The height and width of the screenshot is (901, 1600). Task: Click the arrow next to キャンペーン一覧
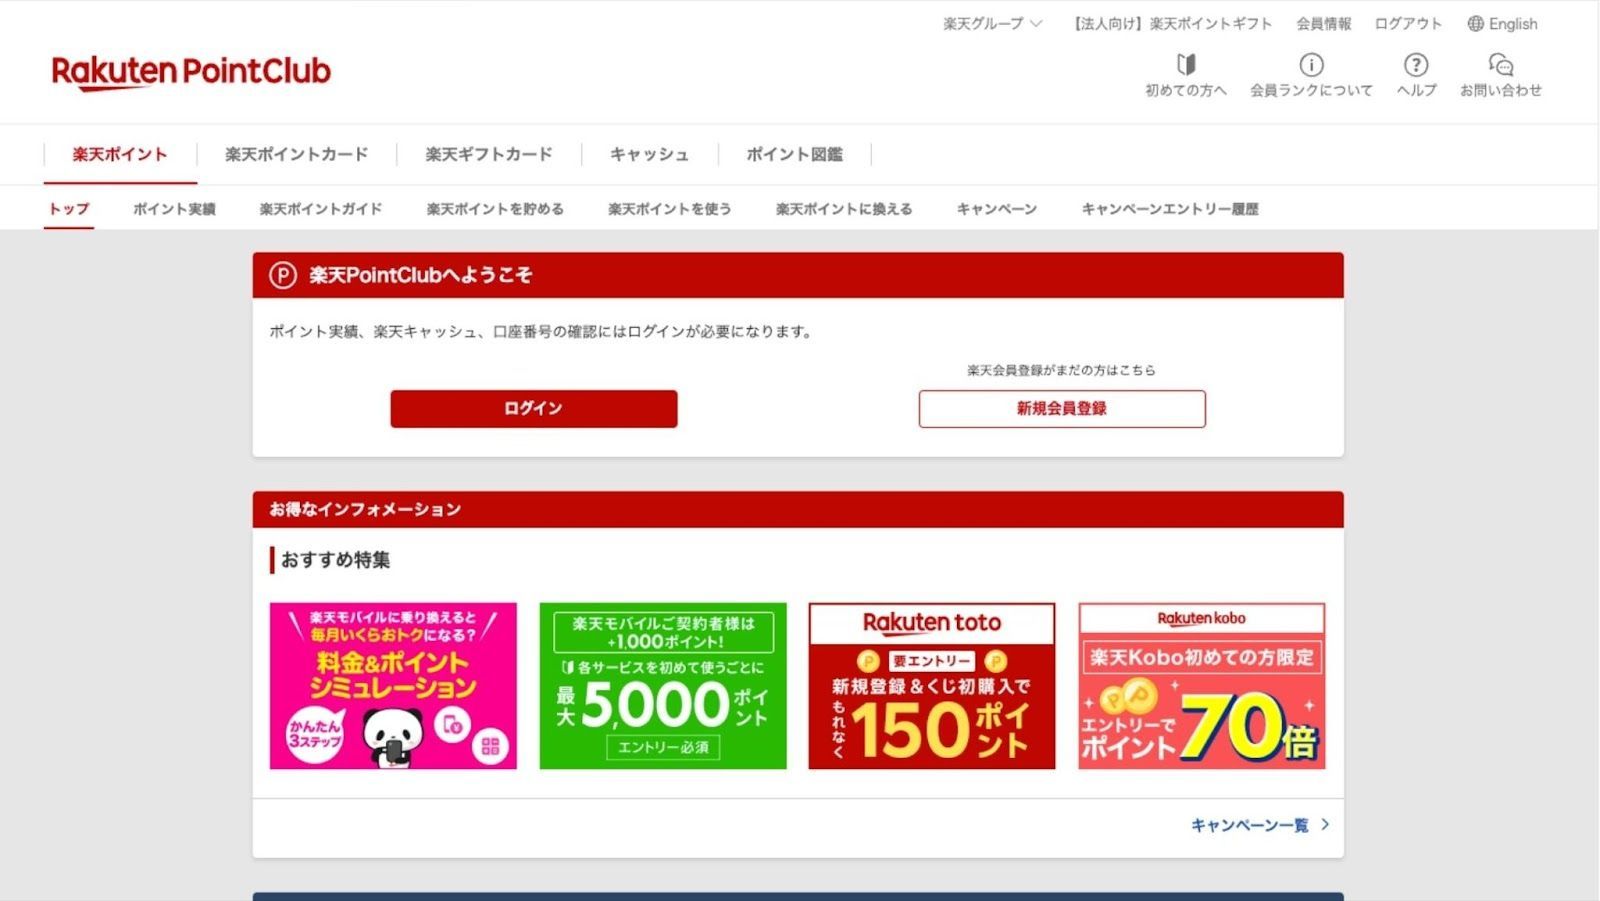1325,825
